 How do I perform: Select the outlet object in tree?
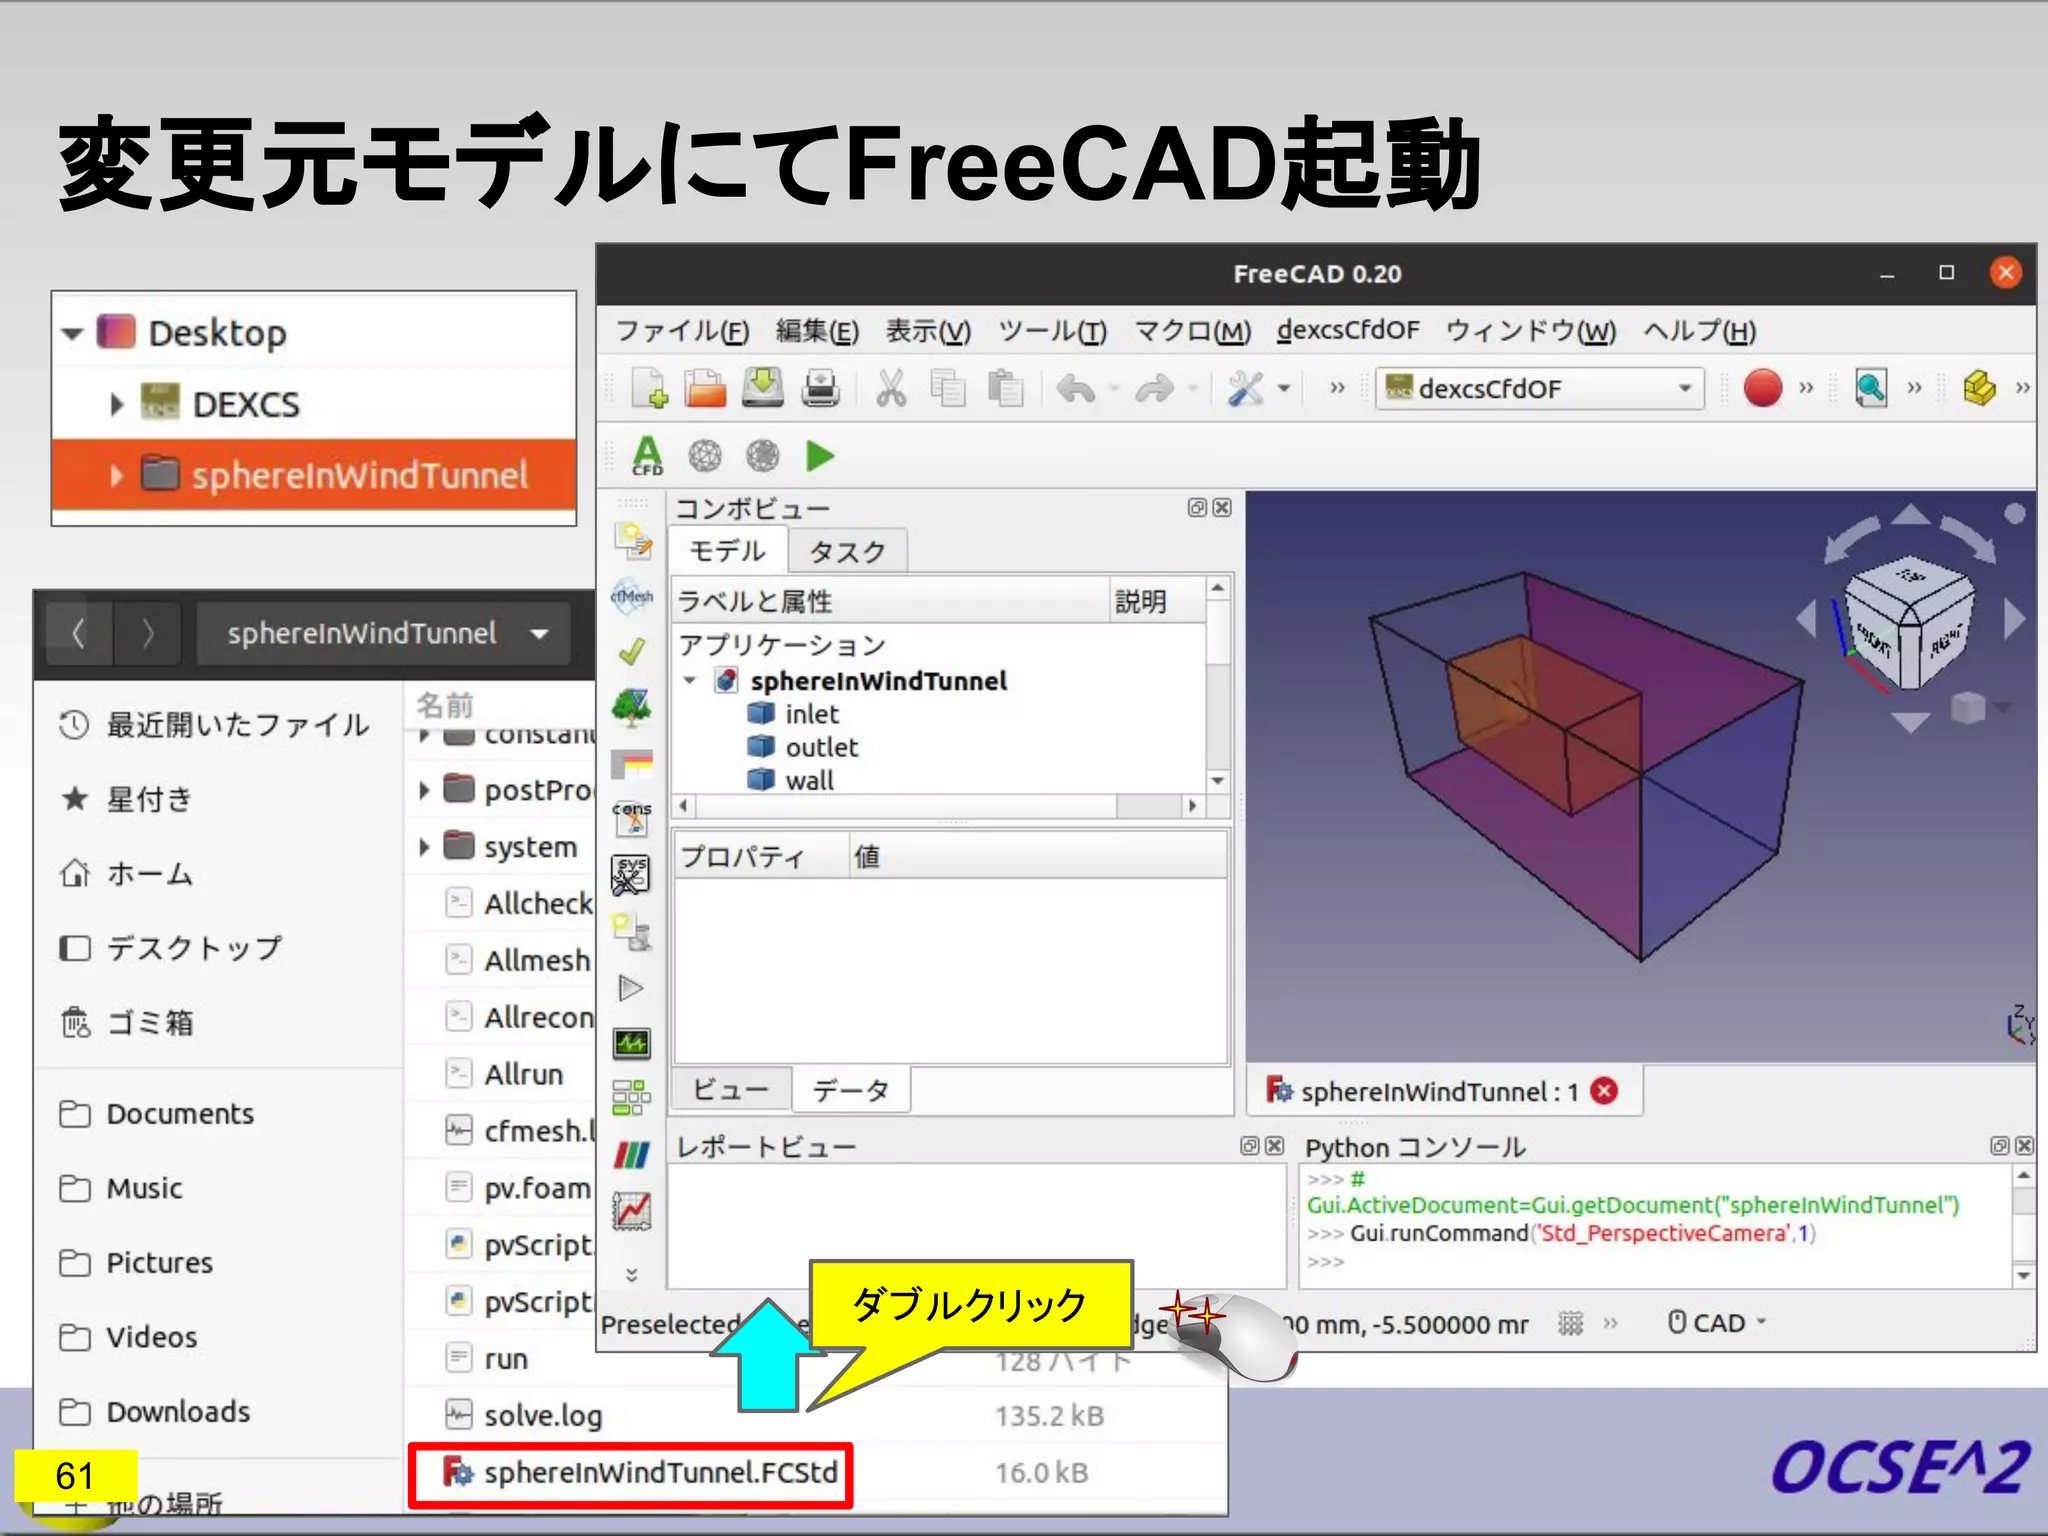coord(821,747)
